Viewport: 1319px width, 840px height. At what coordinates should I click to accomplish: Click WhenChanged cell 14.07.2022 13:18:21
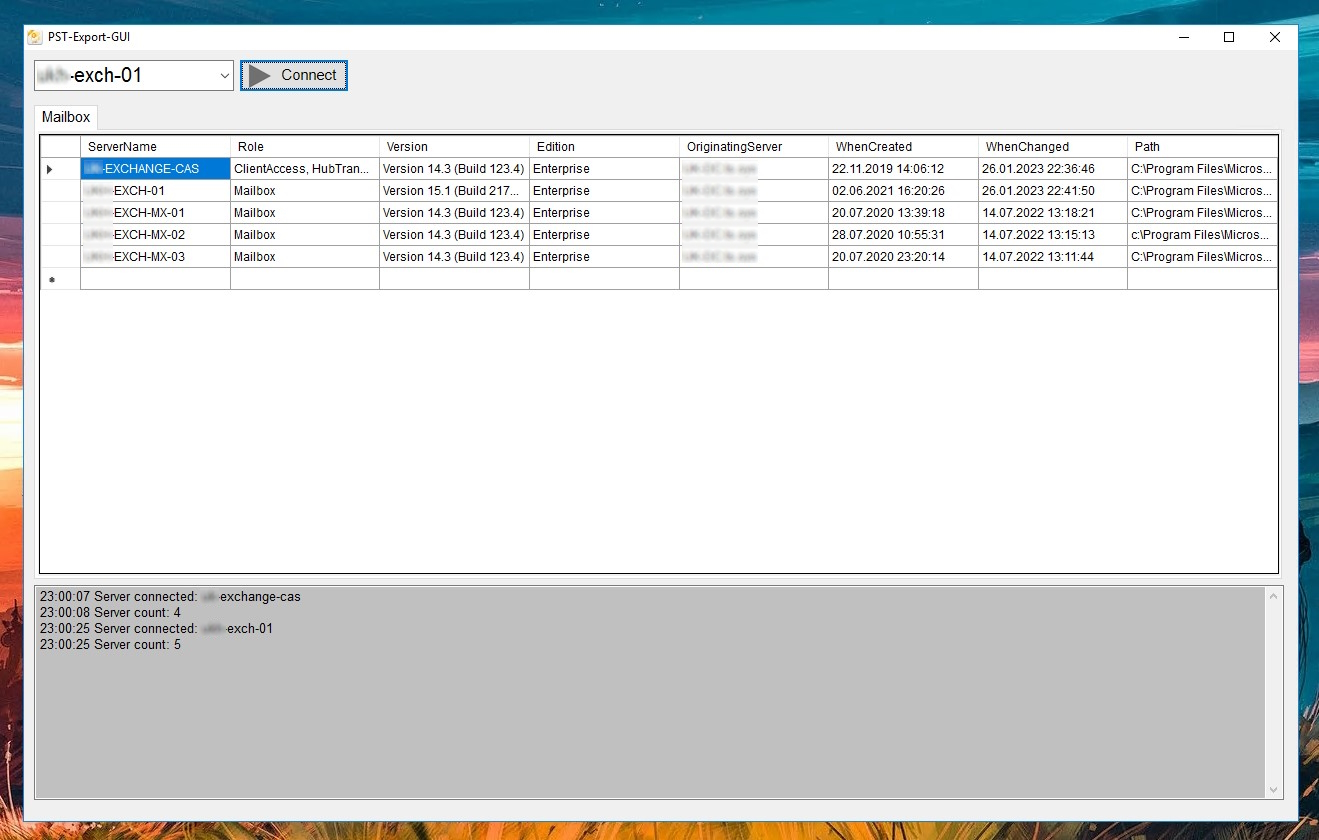tap(1053, 213)
